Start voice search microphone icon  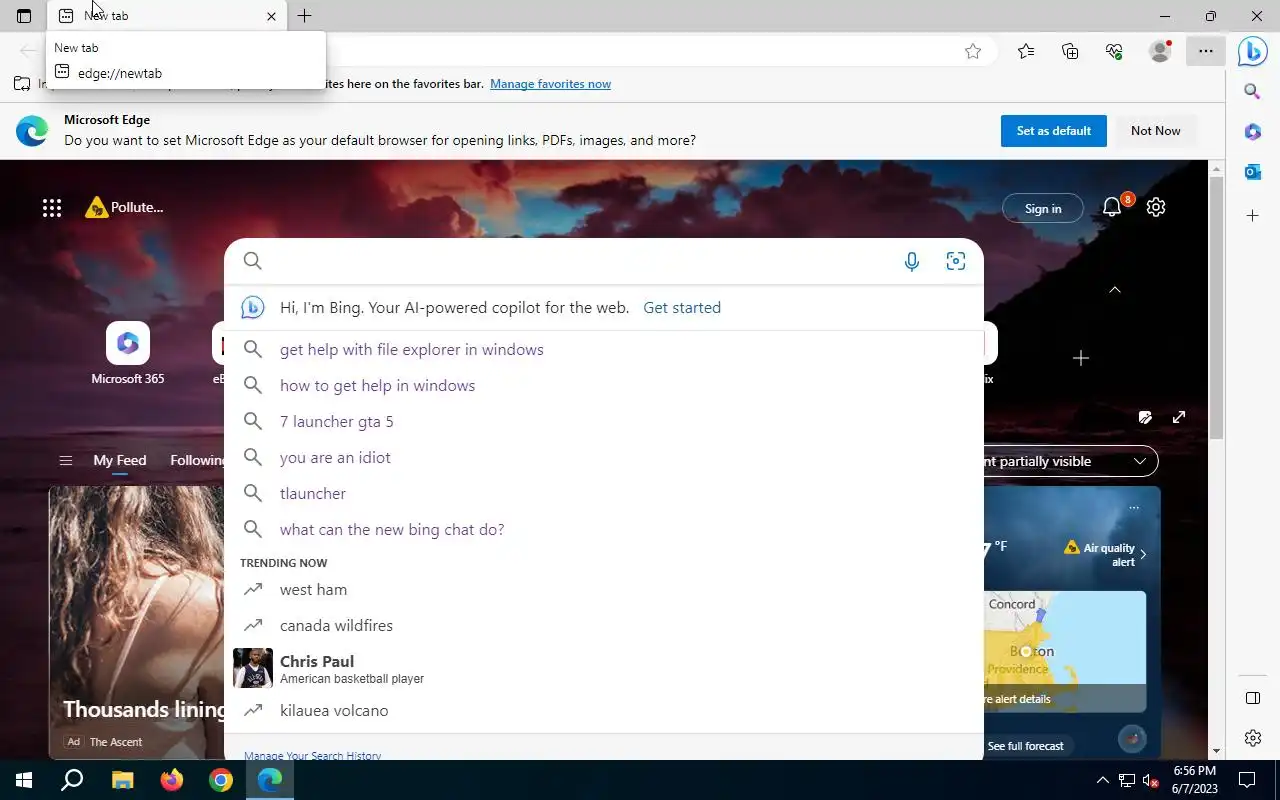911,262
